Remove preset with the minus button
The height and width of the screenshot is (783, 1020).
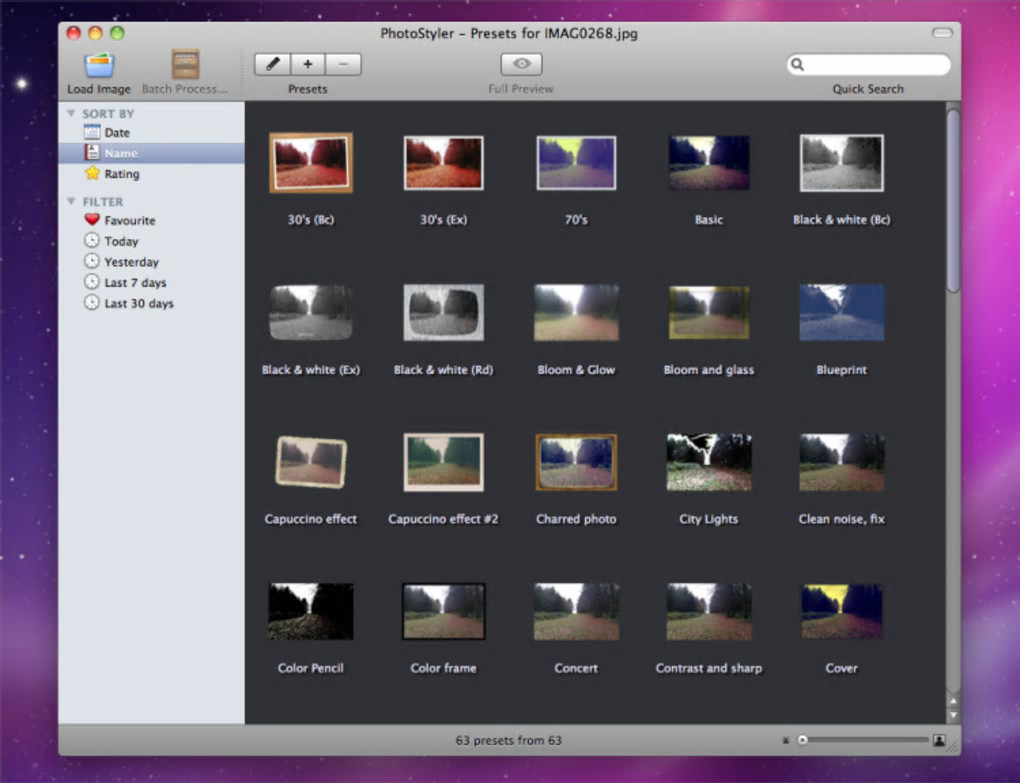[343, 64]
